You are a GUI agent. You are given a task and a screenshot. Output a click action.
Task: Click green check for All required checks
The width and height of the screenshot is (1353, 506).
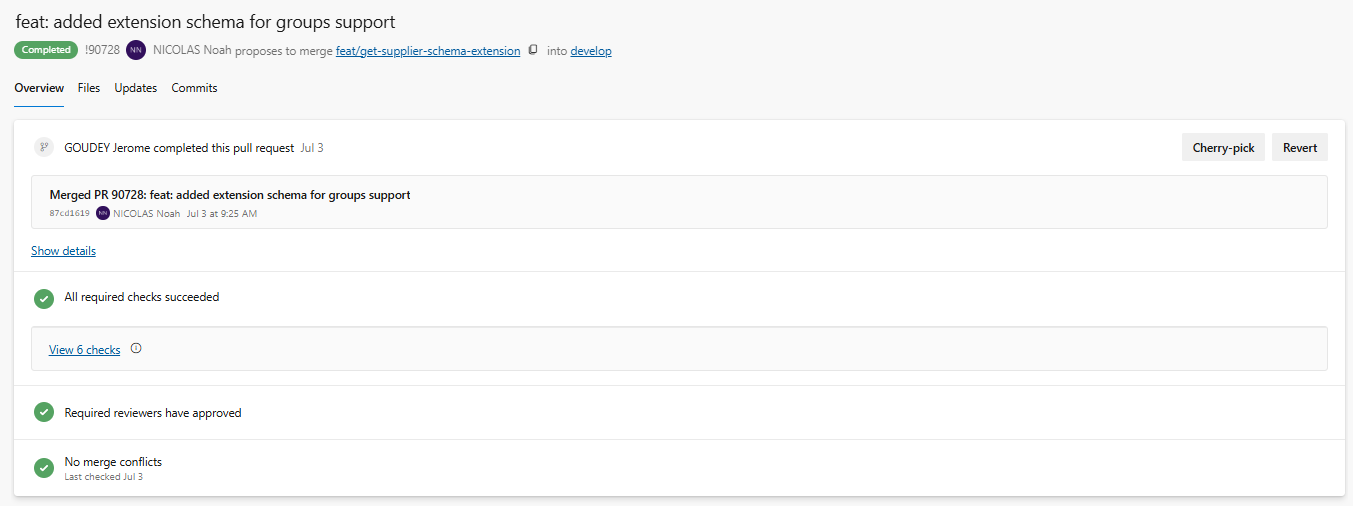[x=44, y=298]
